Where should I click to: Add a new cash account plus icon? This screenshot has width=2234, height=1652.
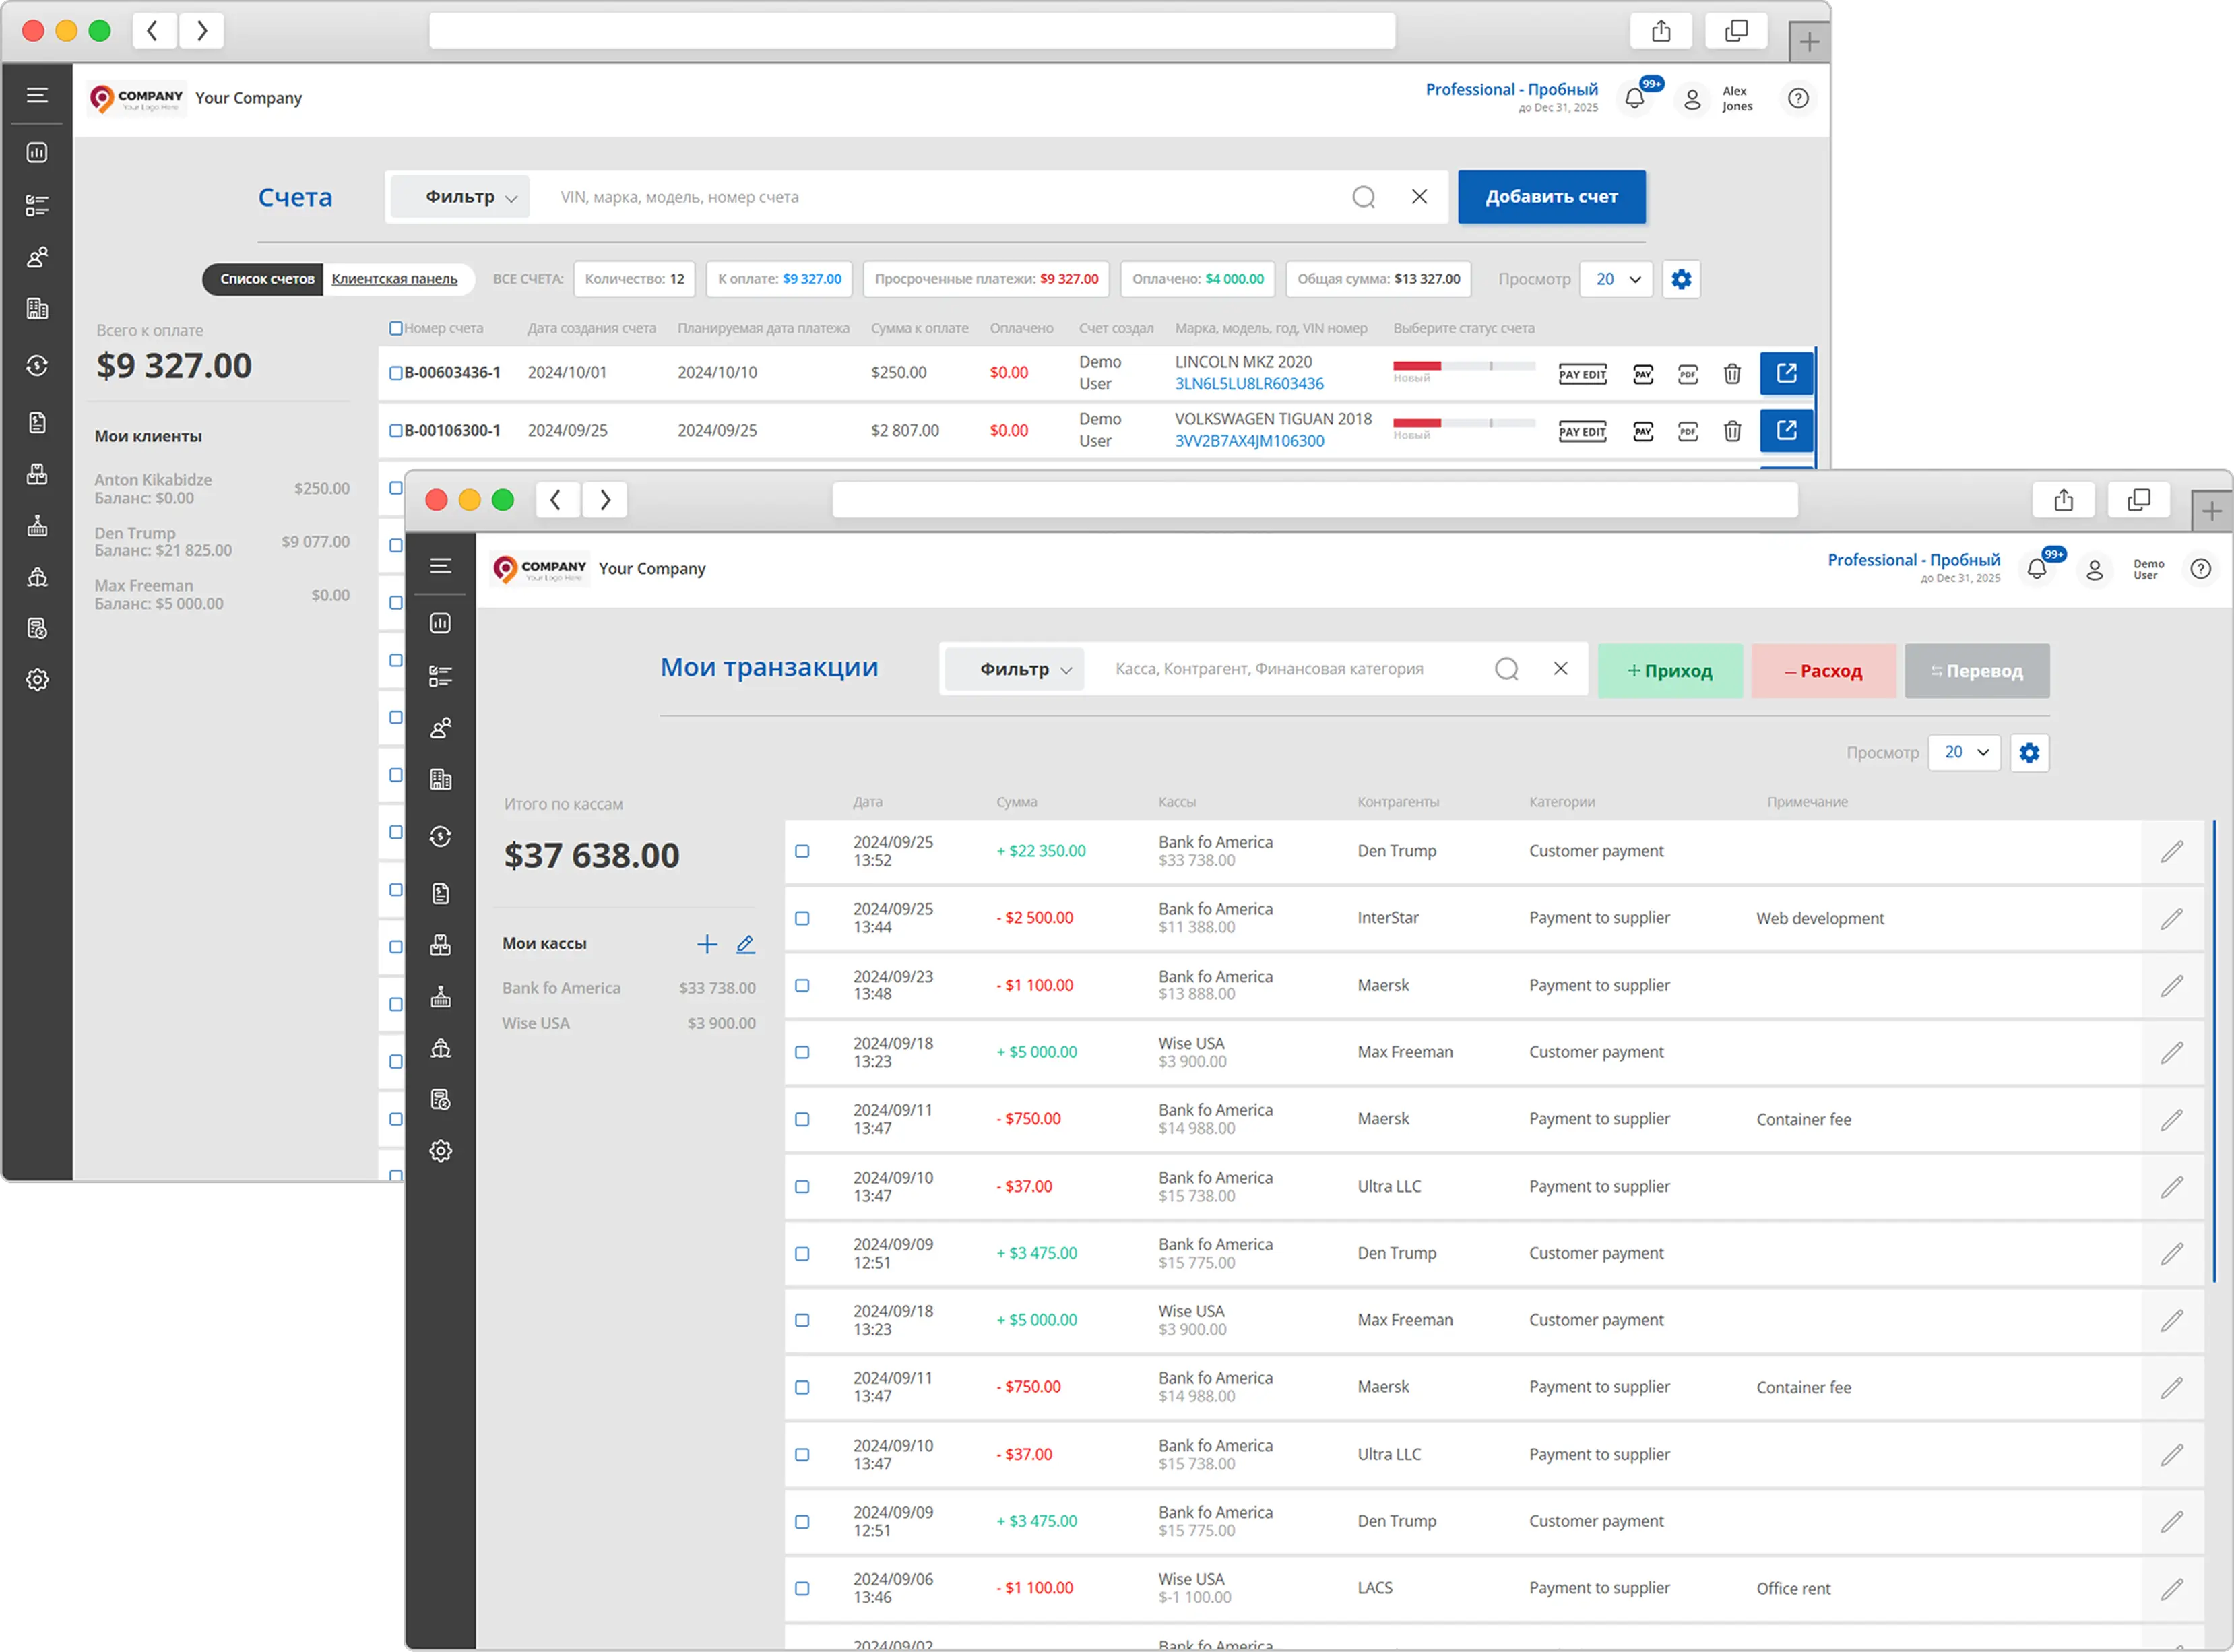[707, 944]
